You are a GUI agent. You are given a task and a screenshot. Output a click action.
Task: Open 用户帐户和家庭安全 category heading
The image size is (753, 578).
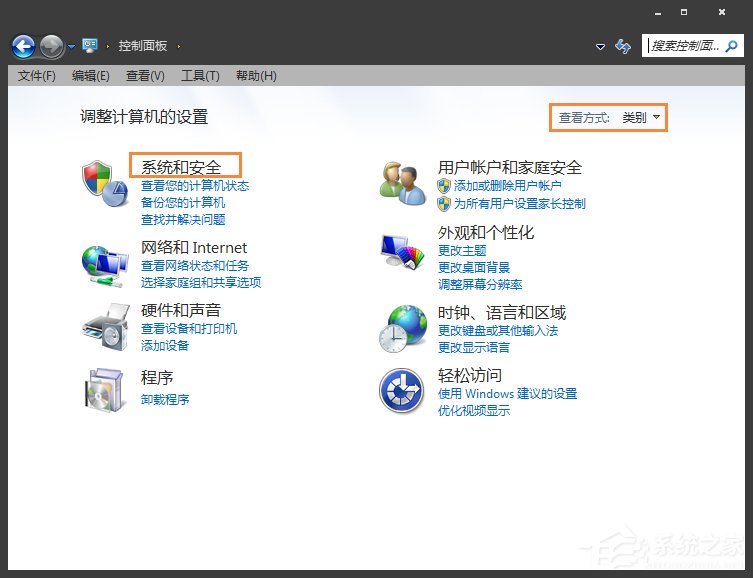tap(510, 168)
